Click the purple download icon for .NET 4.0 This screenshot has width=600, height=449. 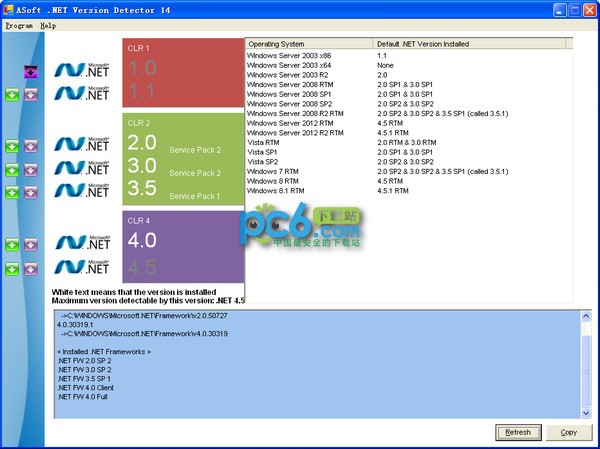pyautogui.click(x=31, y=244)
